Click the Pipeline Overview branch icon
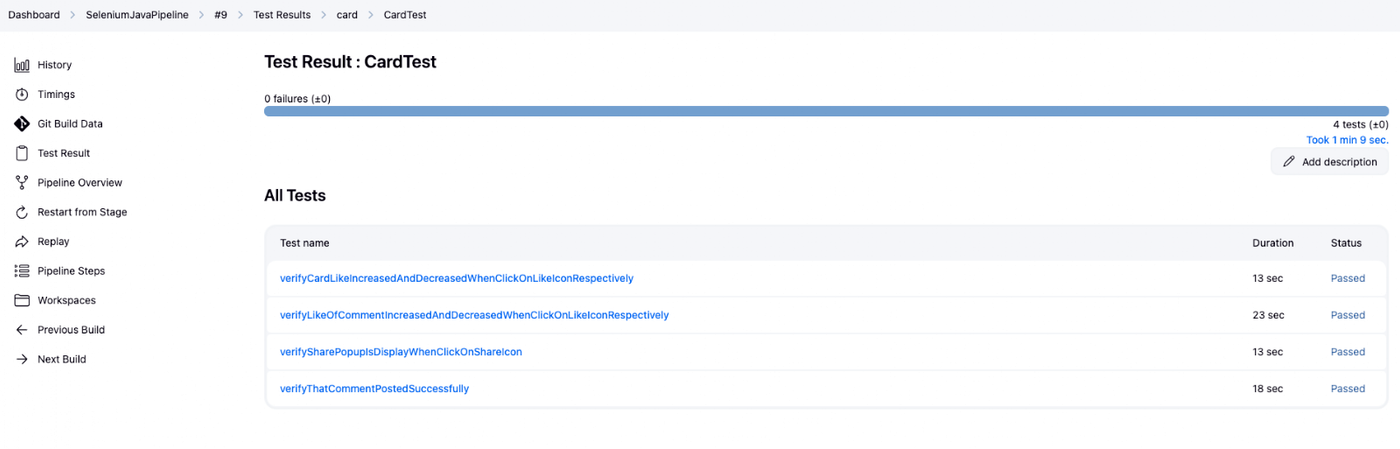Screen dimensions: 1400x449 click(22, 183)
